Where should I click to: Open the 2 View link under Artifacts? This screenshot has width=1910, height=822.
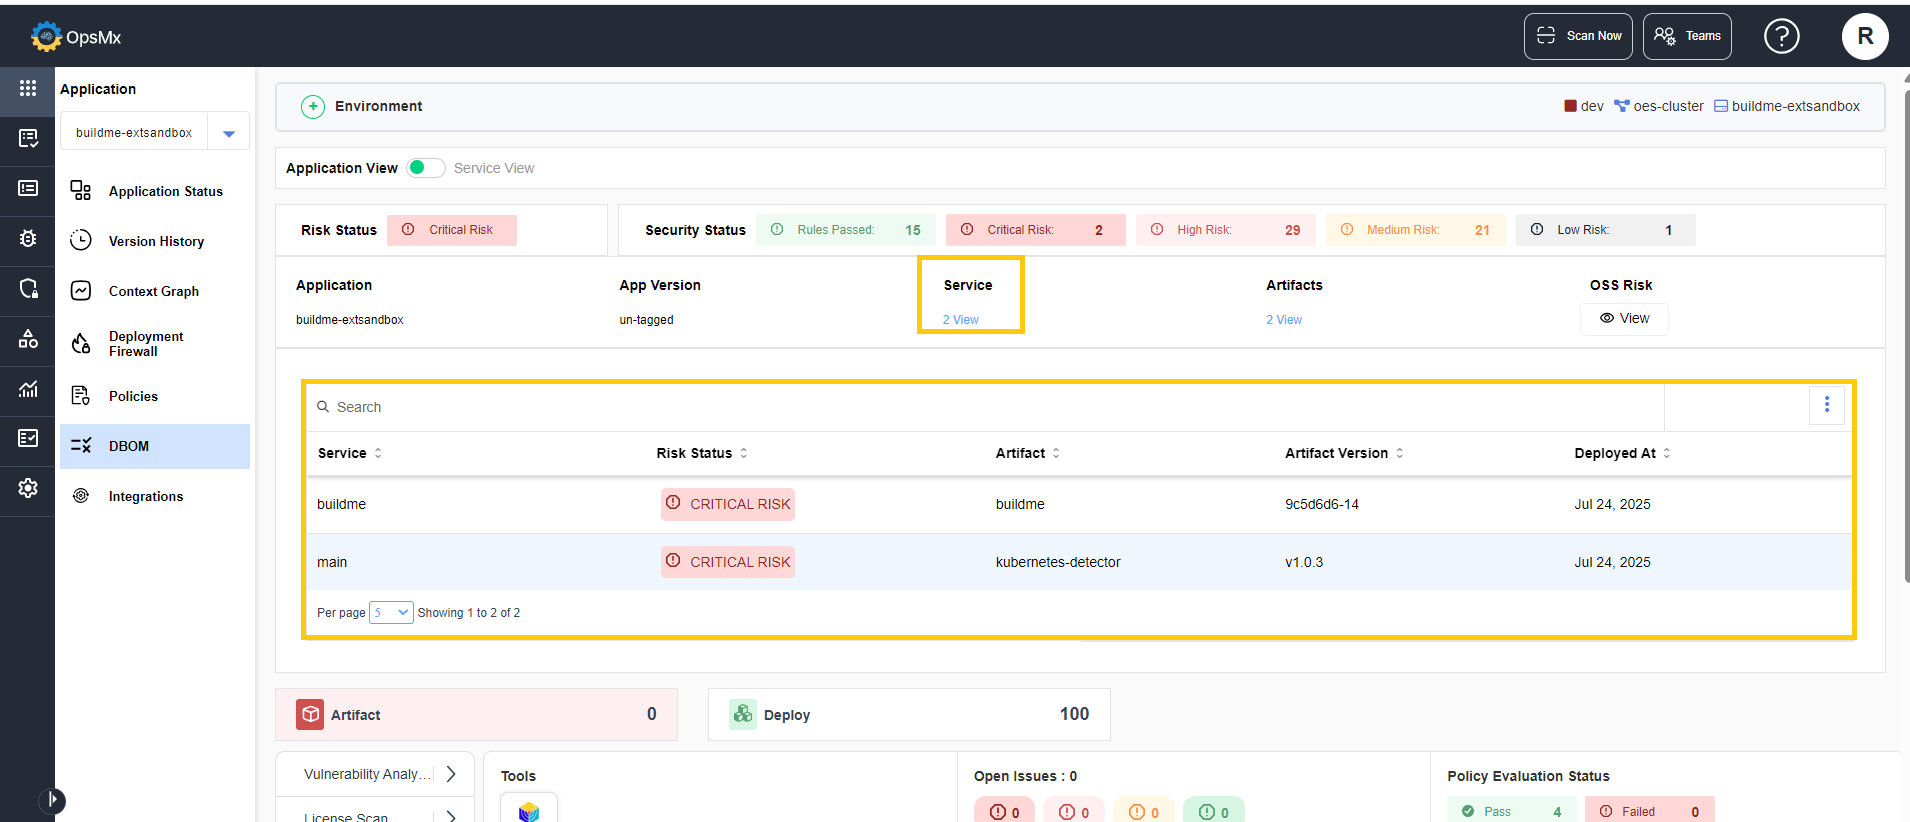[x=1284, y=320]
